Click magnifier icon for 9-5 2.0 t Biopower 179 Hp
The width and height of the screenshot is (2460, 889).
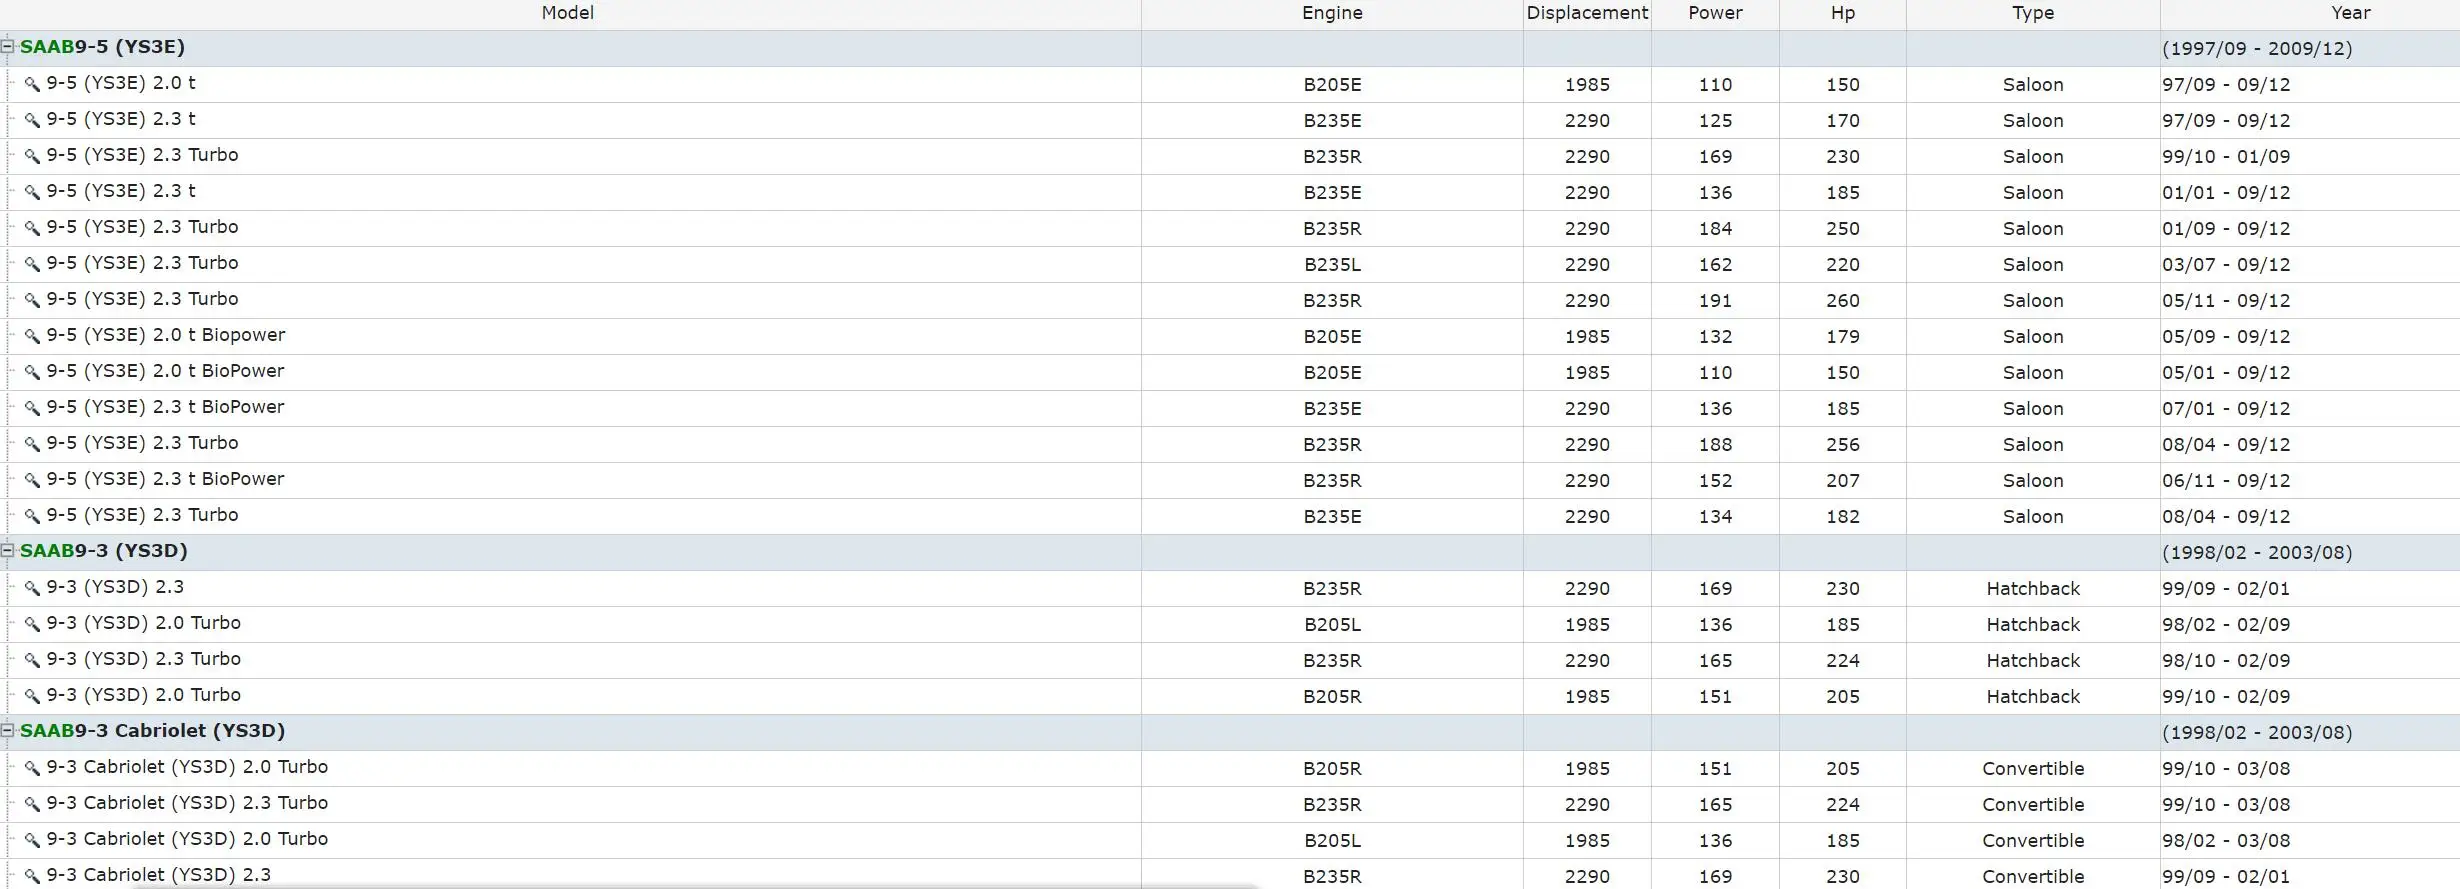tap(32, 336)
